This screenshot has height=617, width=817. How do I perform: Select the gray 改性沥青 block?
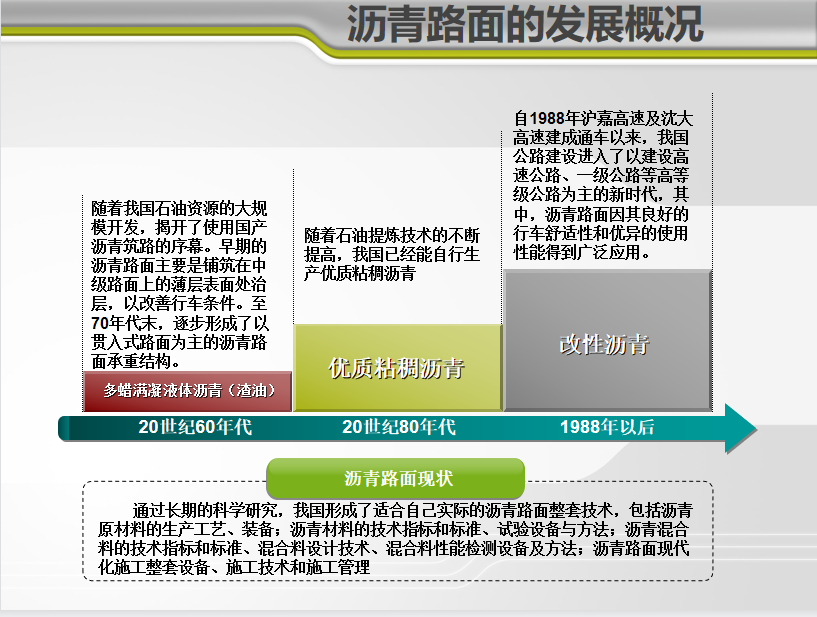608,340
